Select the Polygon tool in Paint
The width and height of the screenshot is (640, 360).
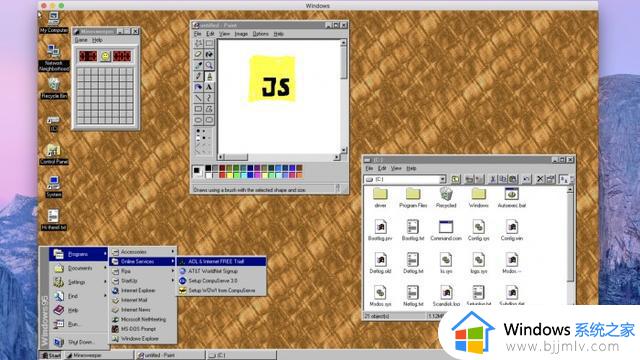[209, 109]
